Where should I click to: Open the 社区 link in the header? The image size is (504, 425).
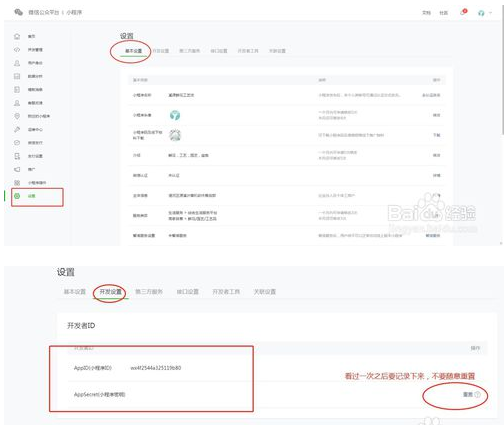click(x=444, y=13)
